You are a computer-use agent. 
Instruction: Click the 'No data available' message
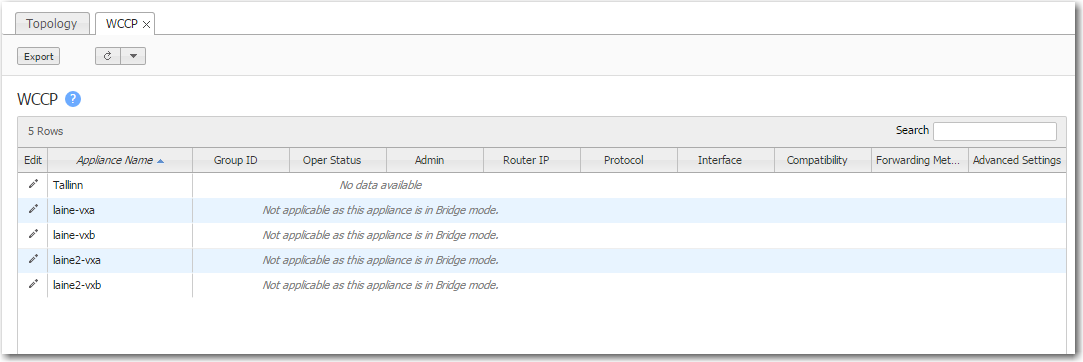pyautogui.click(x=381, y=185)
